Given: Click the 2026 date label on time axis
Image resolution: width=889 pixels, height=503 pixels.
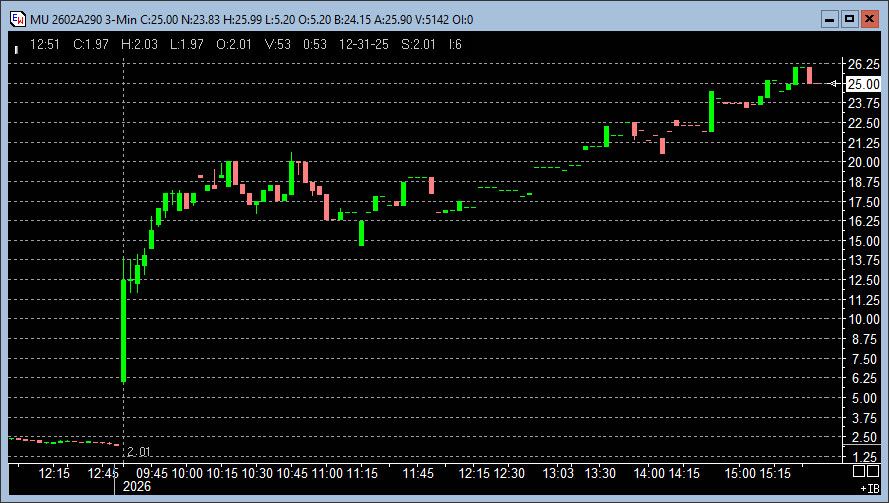Looking at the screenshot, I should point(137,487).
